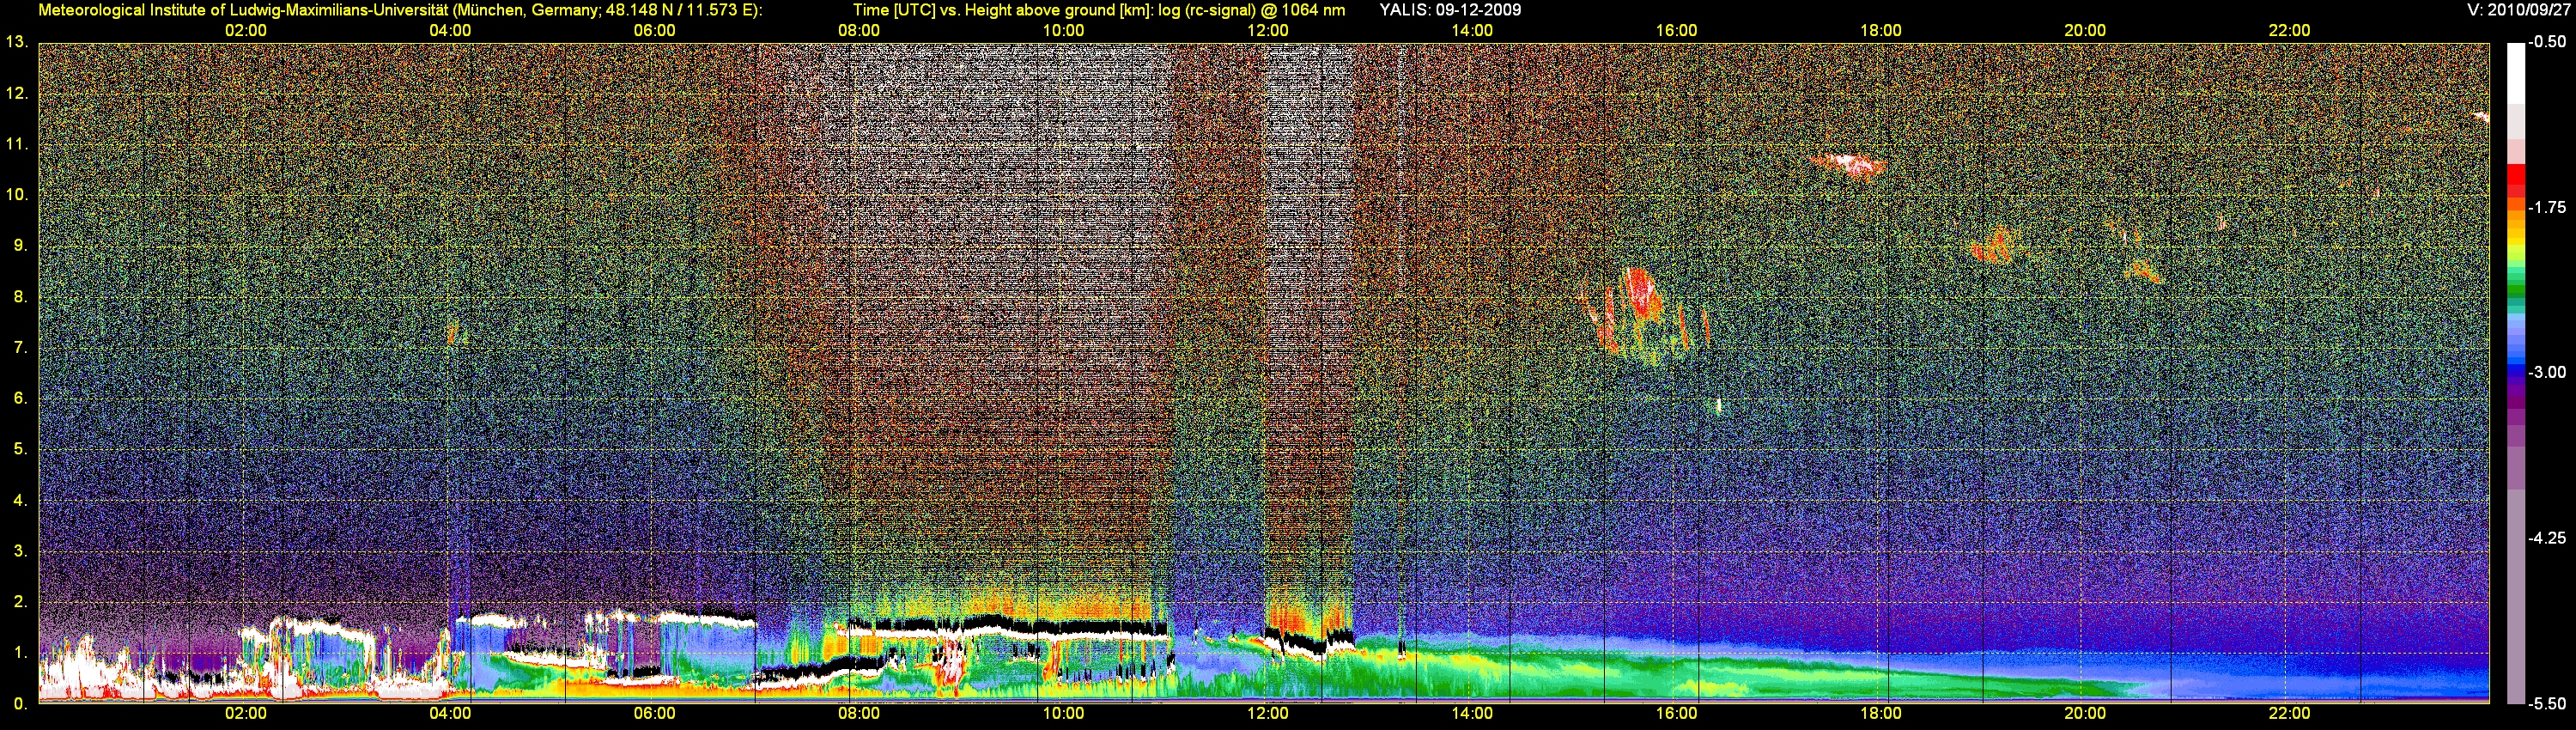The image size is (2576, 730).
Task: Click the '08:00' label on the bottom time axis
Action: click(859, 714)
